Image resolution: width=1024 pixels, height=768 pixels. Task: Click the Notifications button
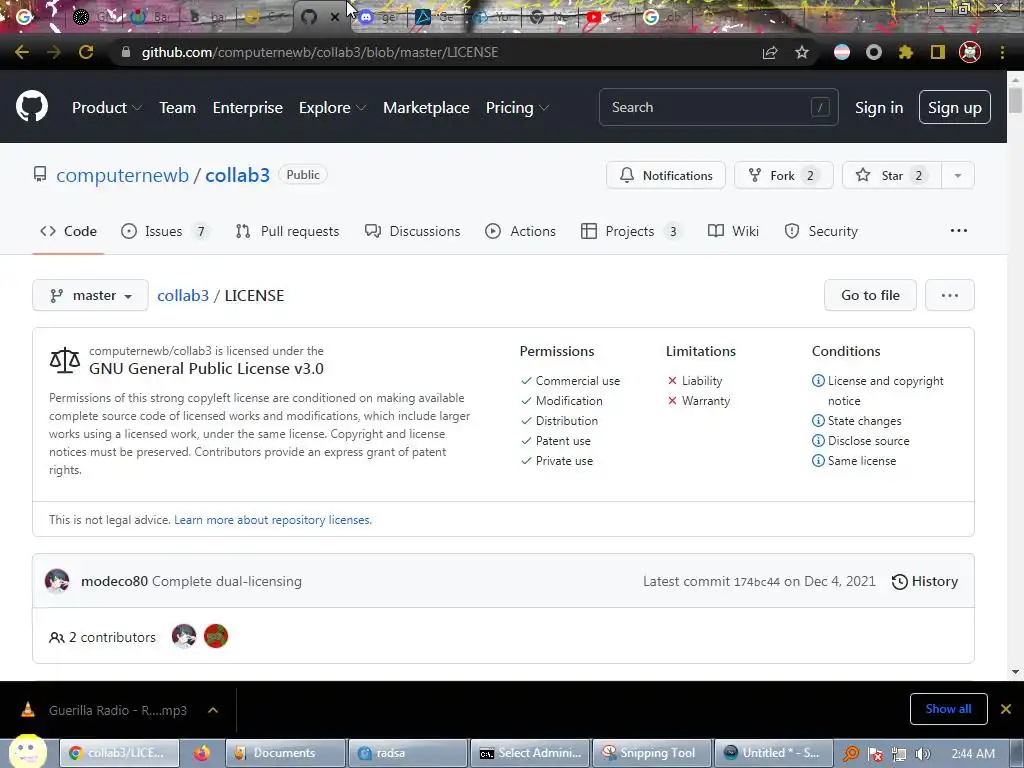(x=666, y=175)
